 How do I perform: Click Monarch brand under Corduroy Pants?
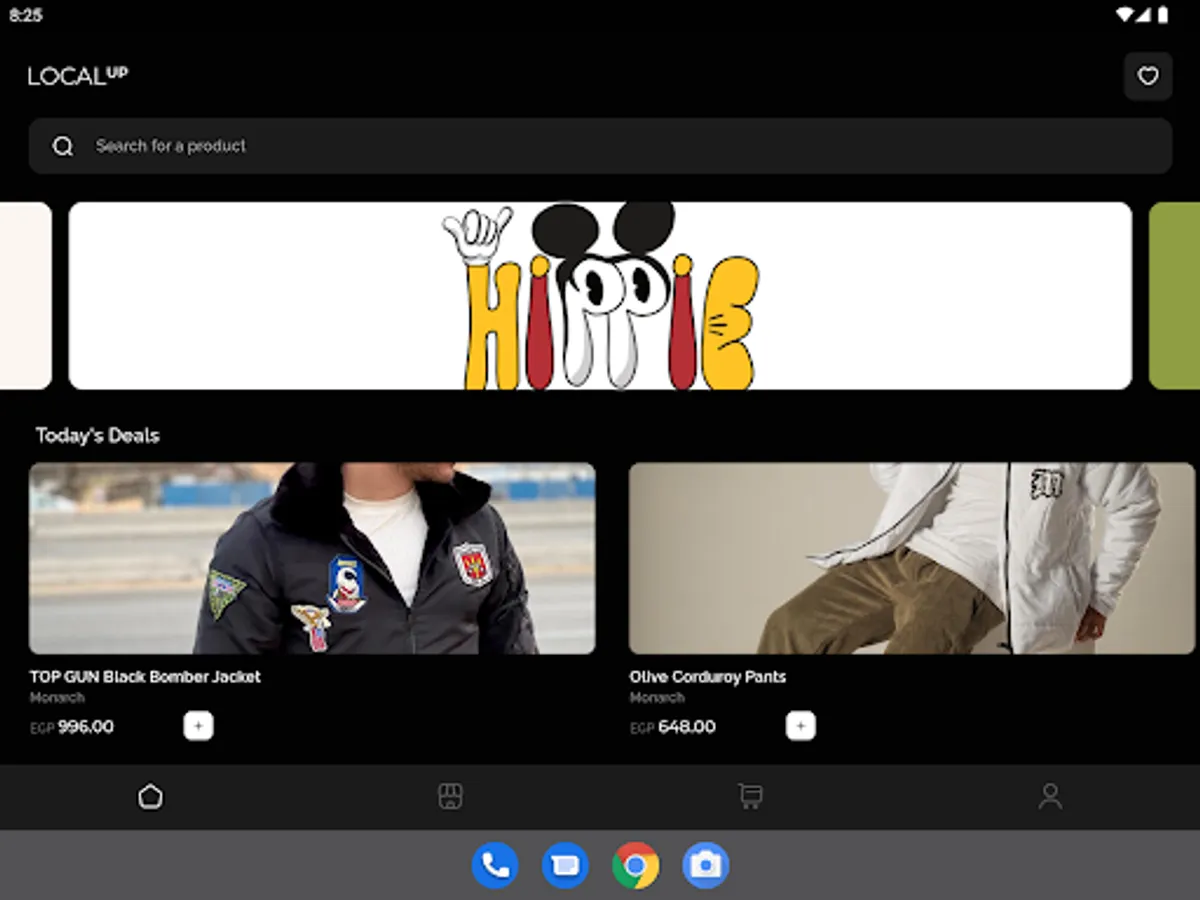point(657,698)
